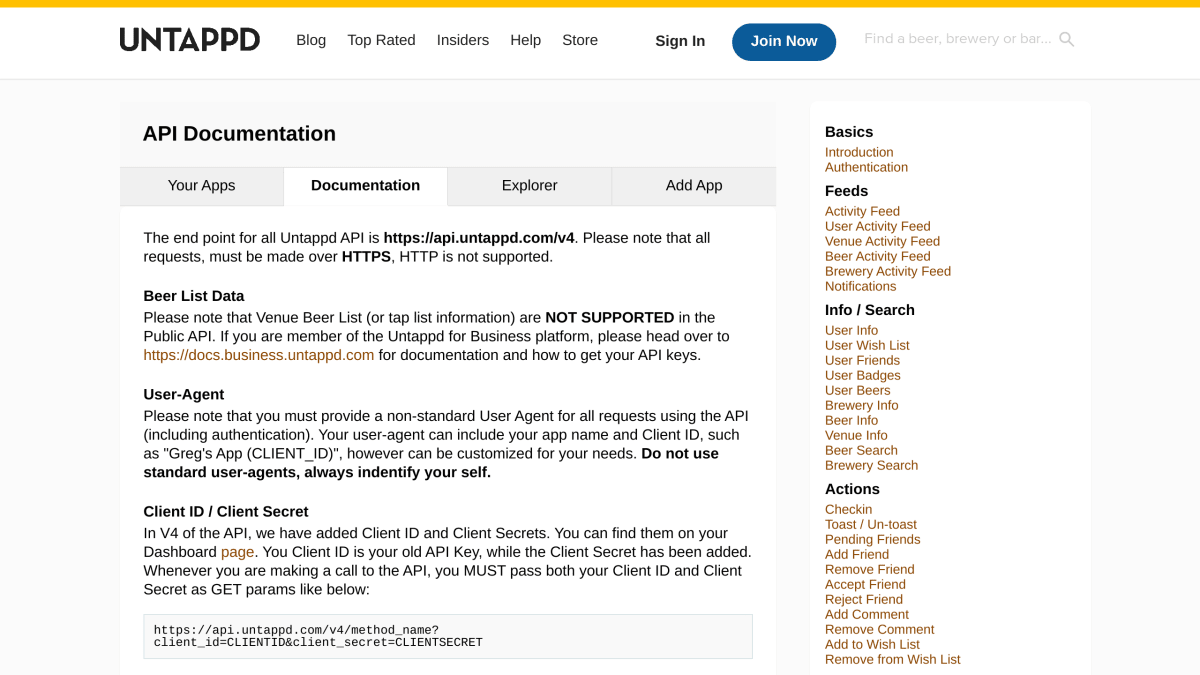Click the API Documentation heading
Screen dimensions: 1200x675
point(239,134)
